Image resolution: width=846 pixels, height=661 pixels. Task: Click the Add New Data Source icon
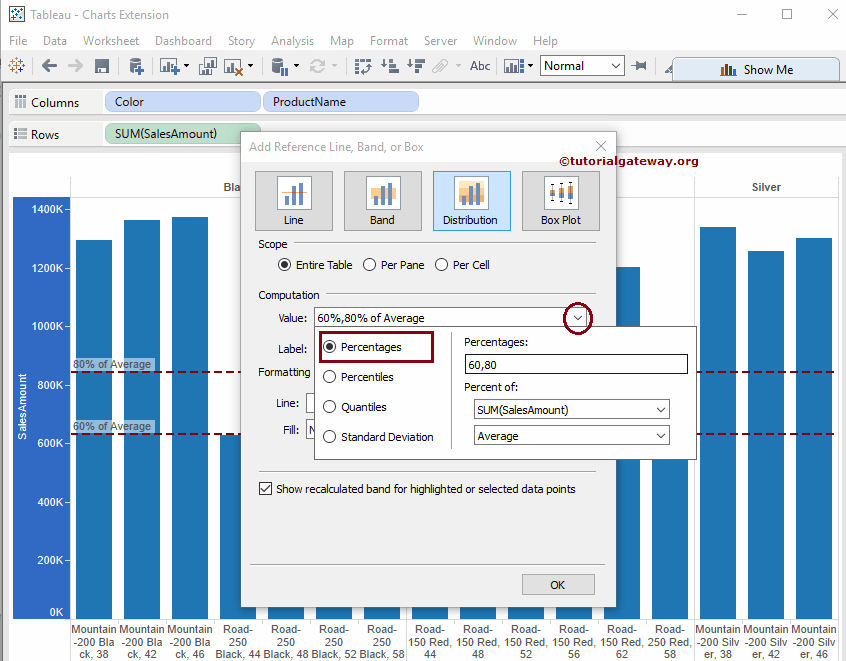[137, 66]
